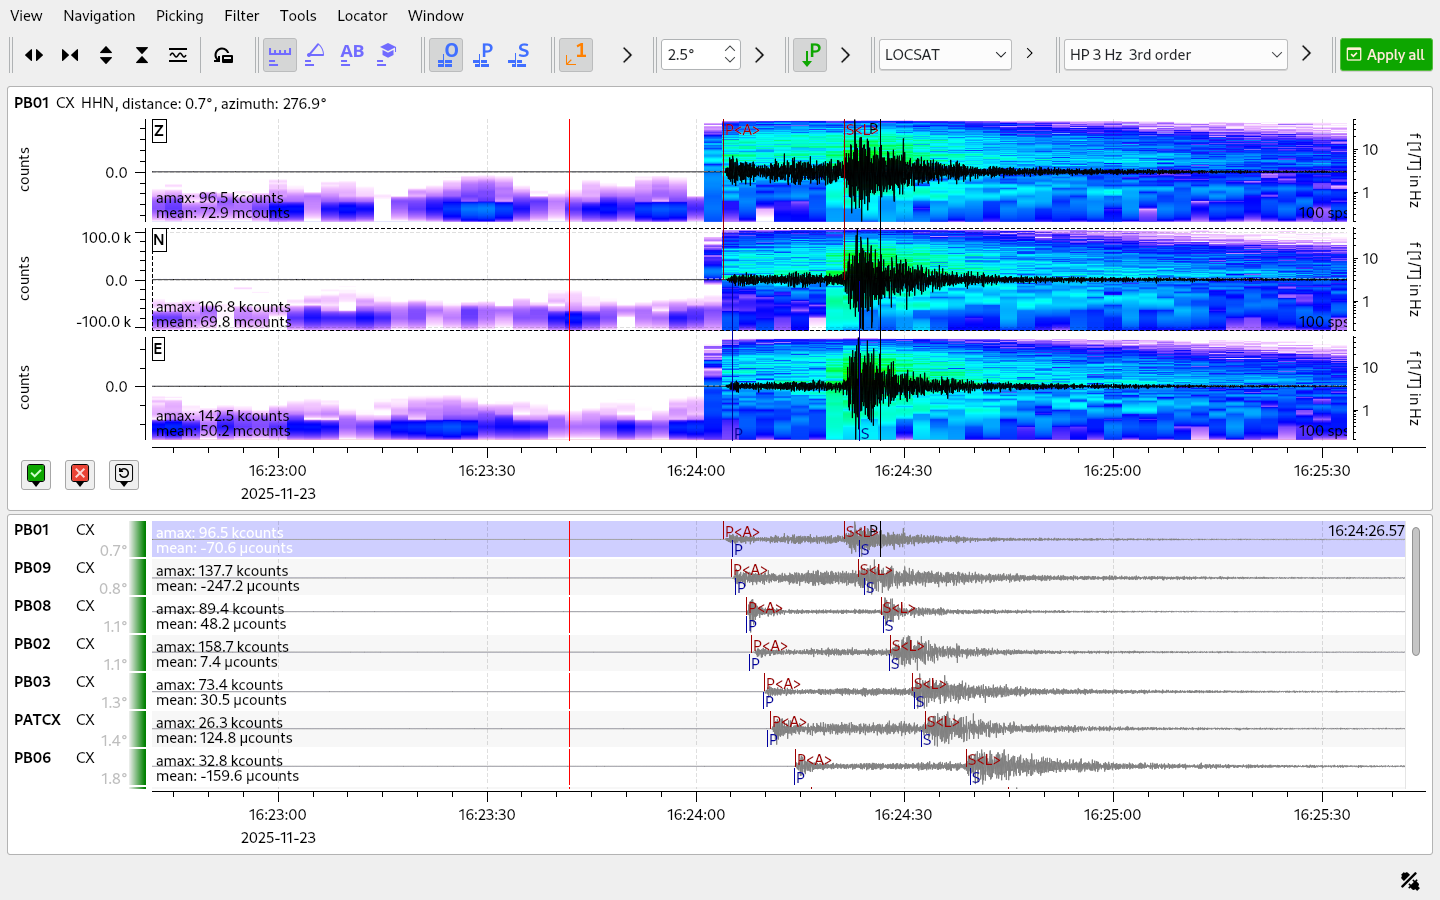Click the reset pick marker button

(124, 474)
